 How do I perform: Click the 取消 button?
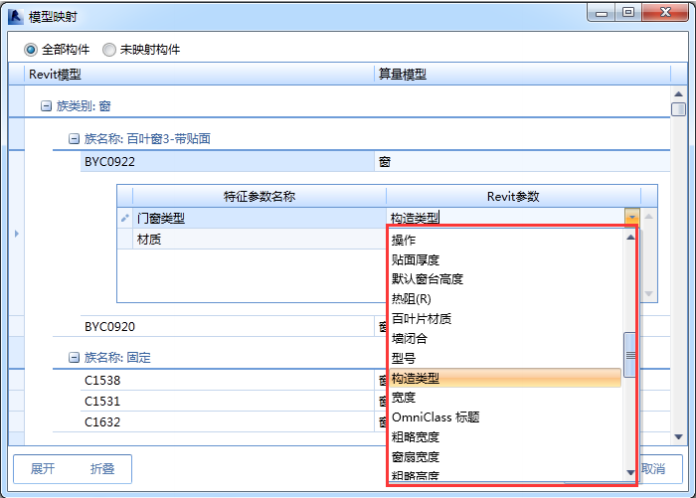click(x=653, y=469)
